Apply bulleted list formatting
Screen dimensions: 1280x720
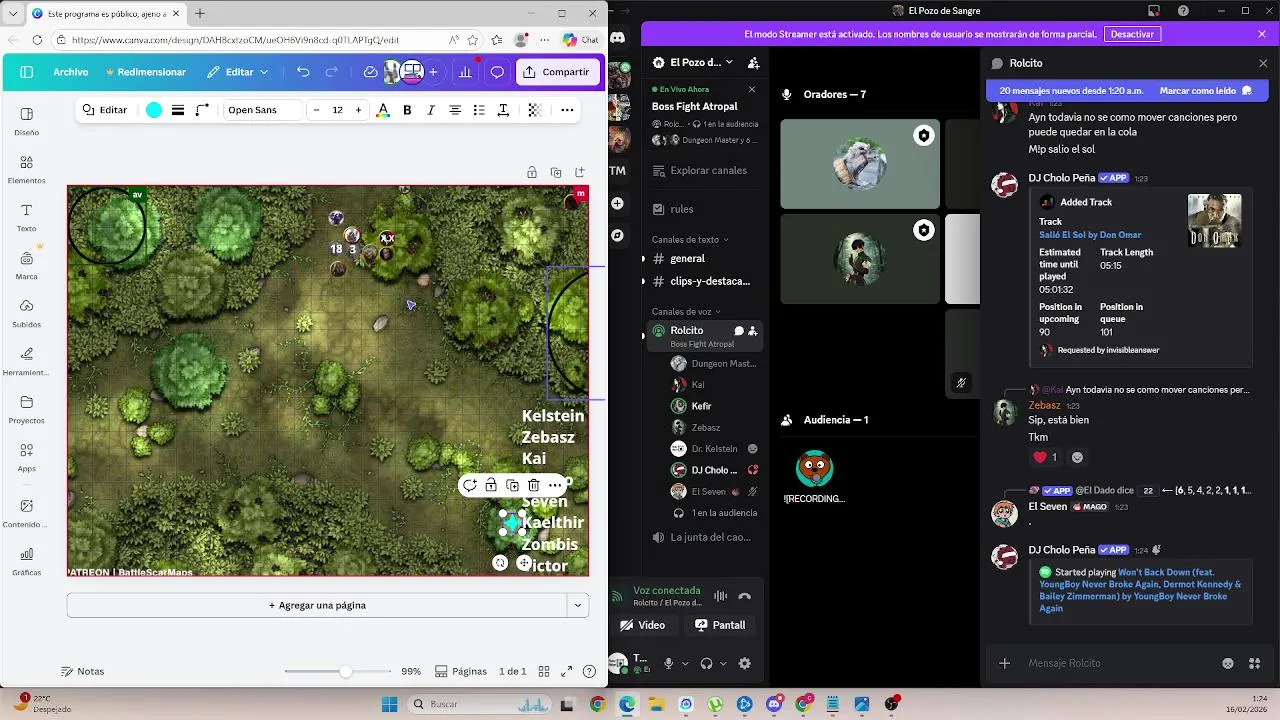[479, 110]
